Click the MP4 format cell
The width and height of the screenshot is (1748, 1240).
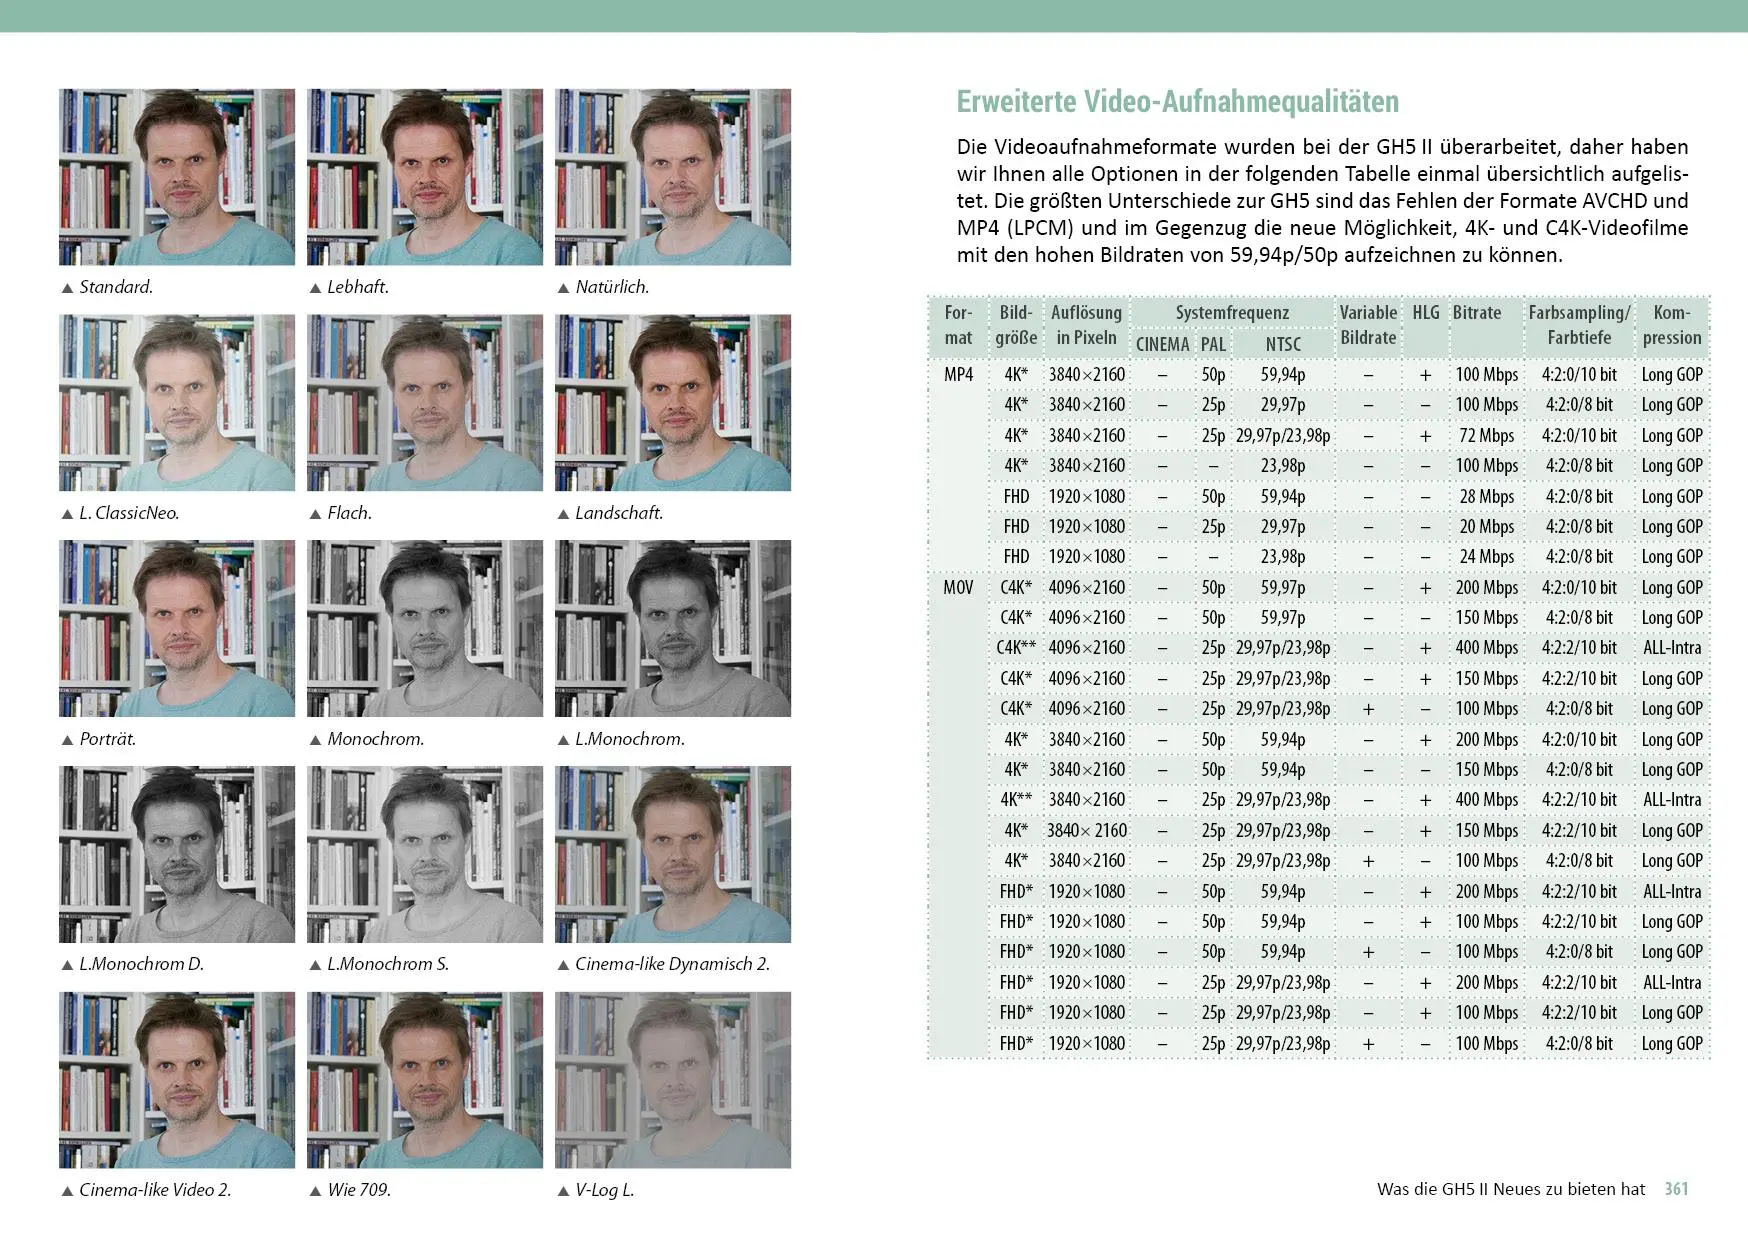click(x=958, y=375)
